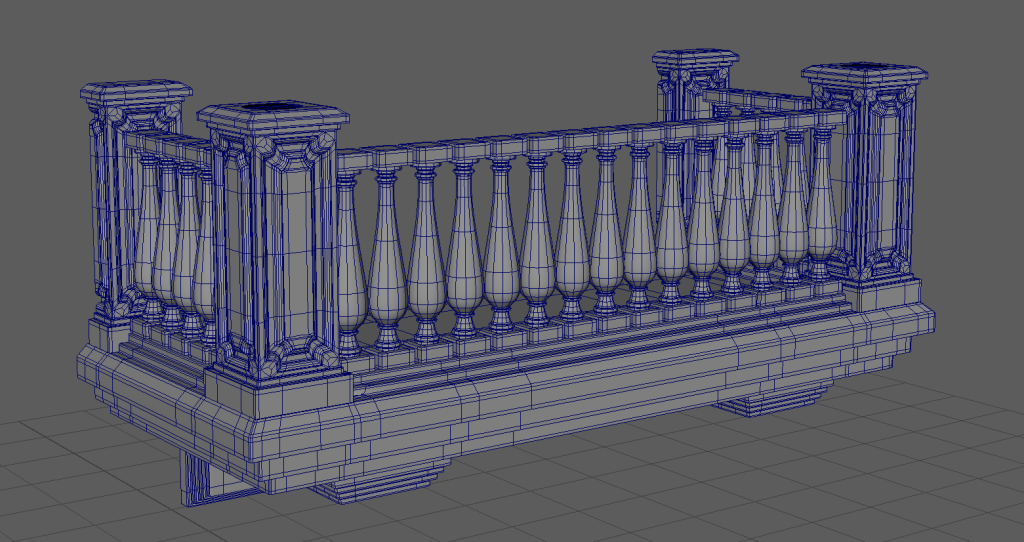1024x542 pixels.
Task: Select the dark opening atop the right-end pillar
Action: (x=865, y=67)
